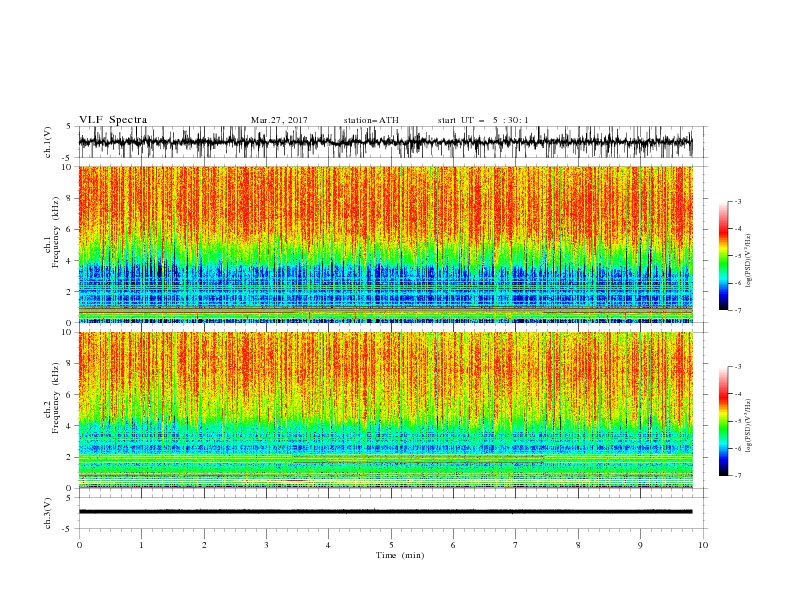Click the "4" tick on Time axis

(x=329, y=545)
